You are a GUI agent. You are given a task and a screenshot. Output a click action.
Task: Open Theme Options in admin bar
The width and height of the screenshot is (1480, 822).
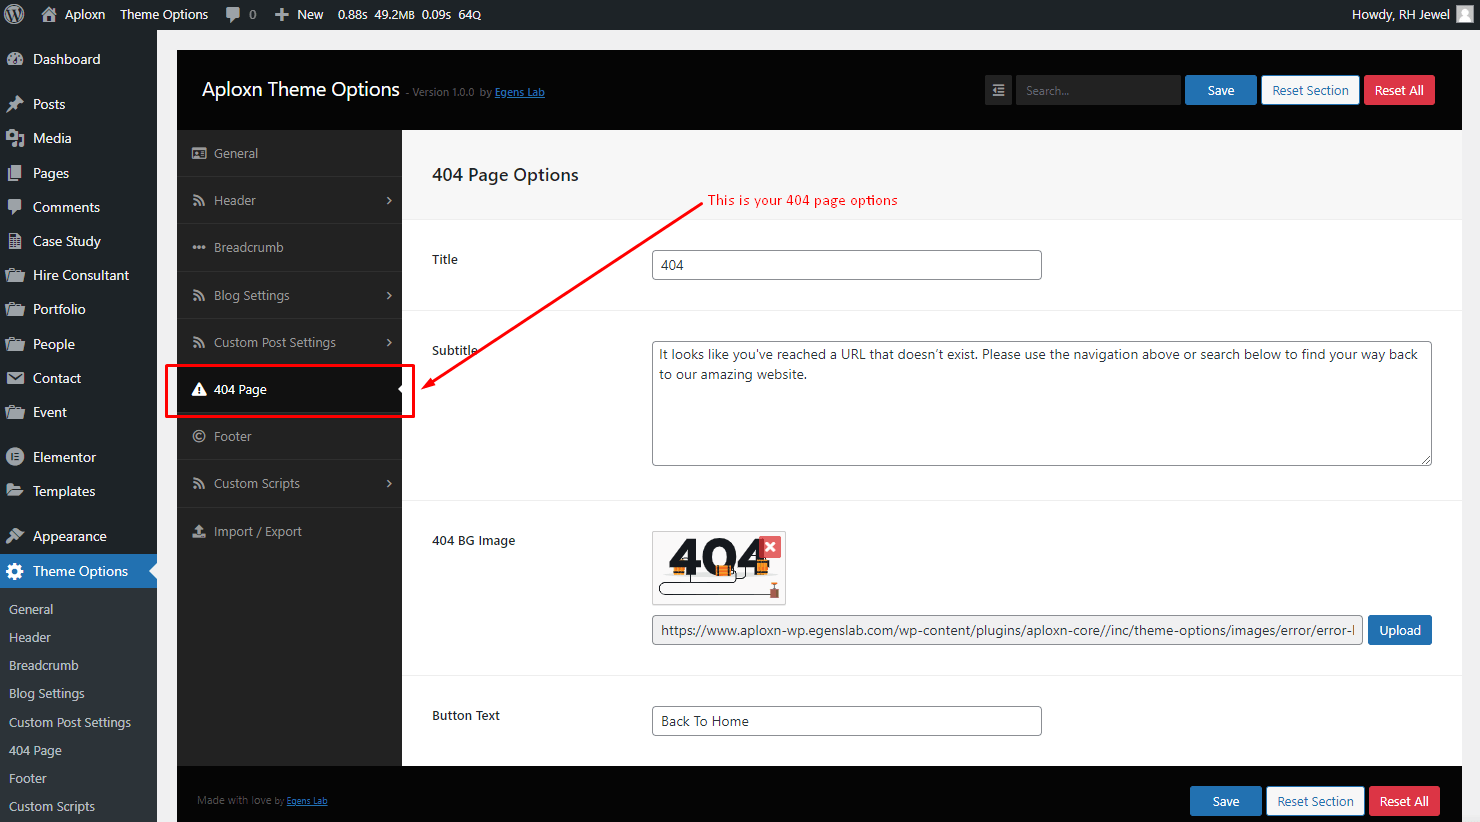click(164, 14)
